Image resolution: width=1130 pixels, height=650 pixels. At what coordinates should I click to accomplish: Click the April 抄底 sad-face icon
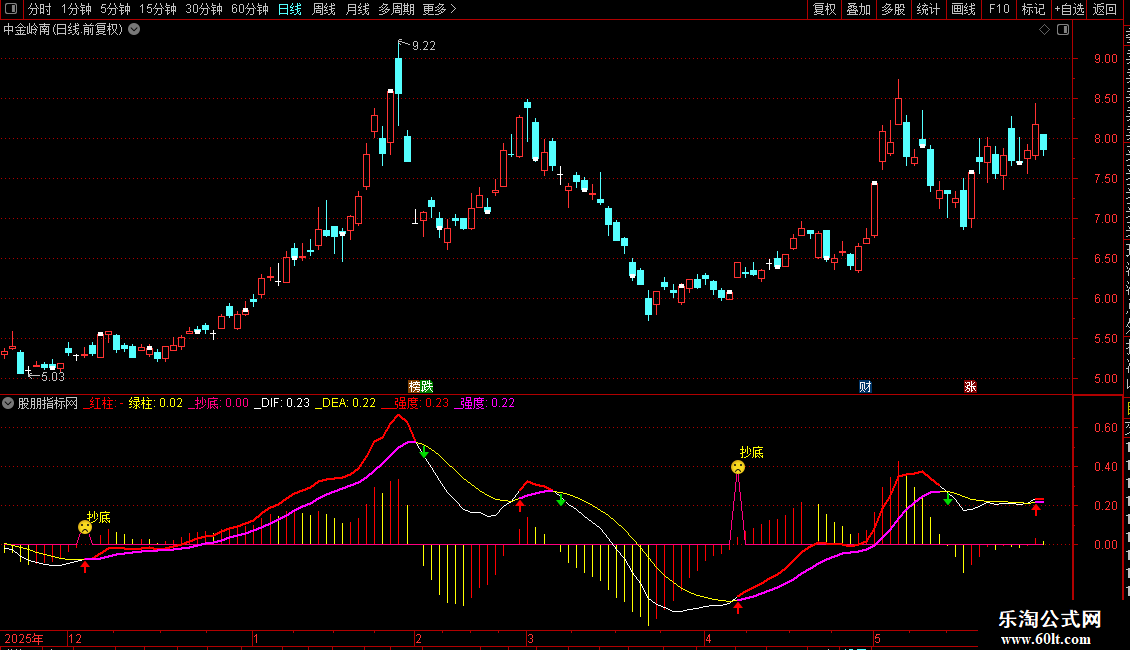737,467
